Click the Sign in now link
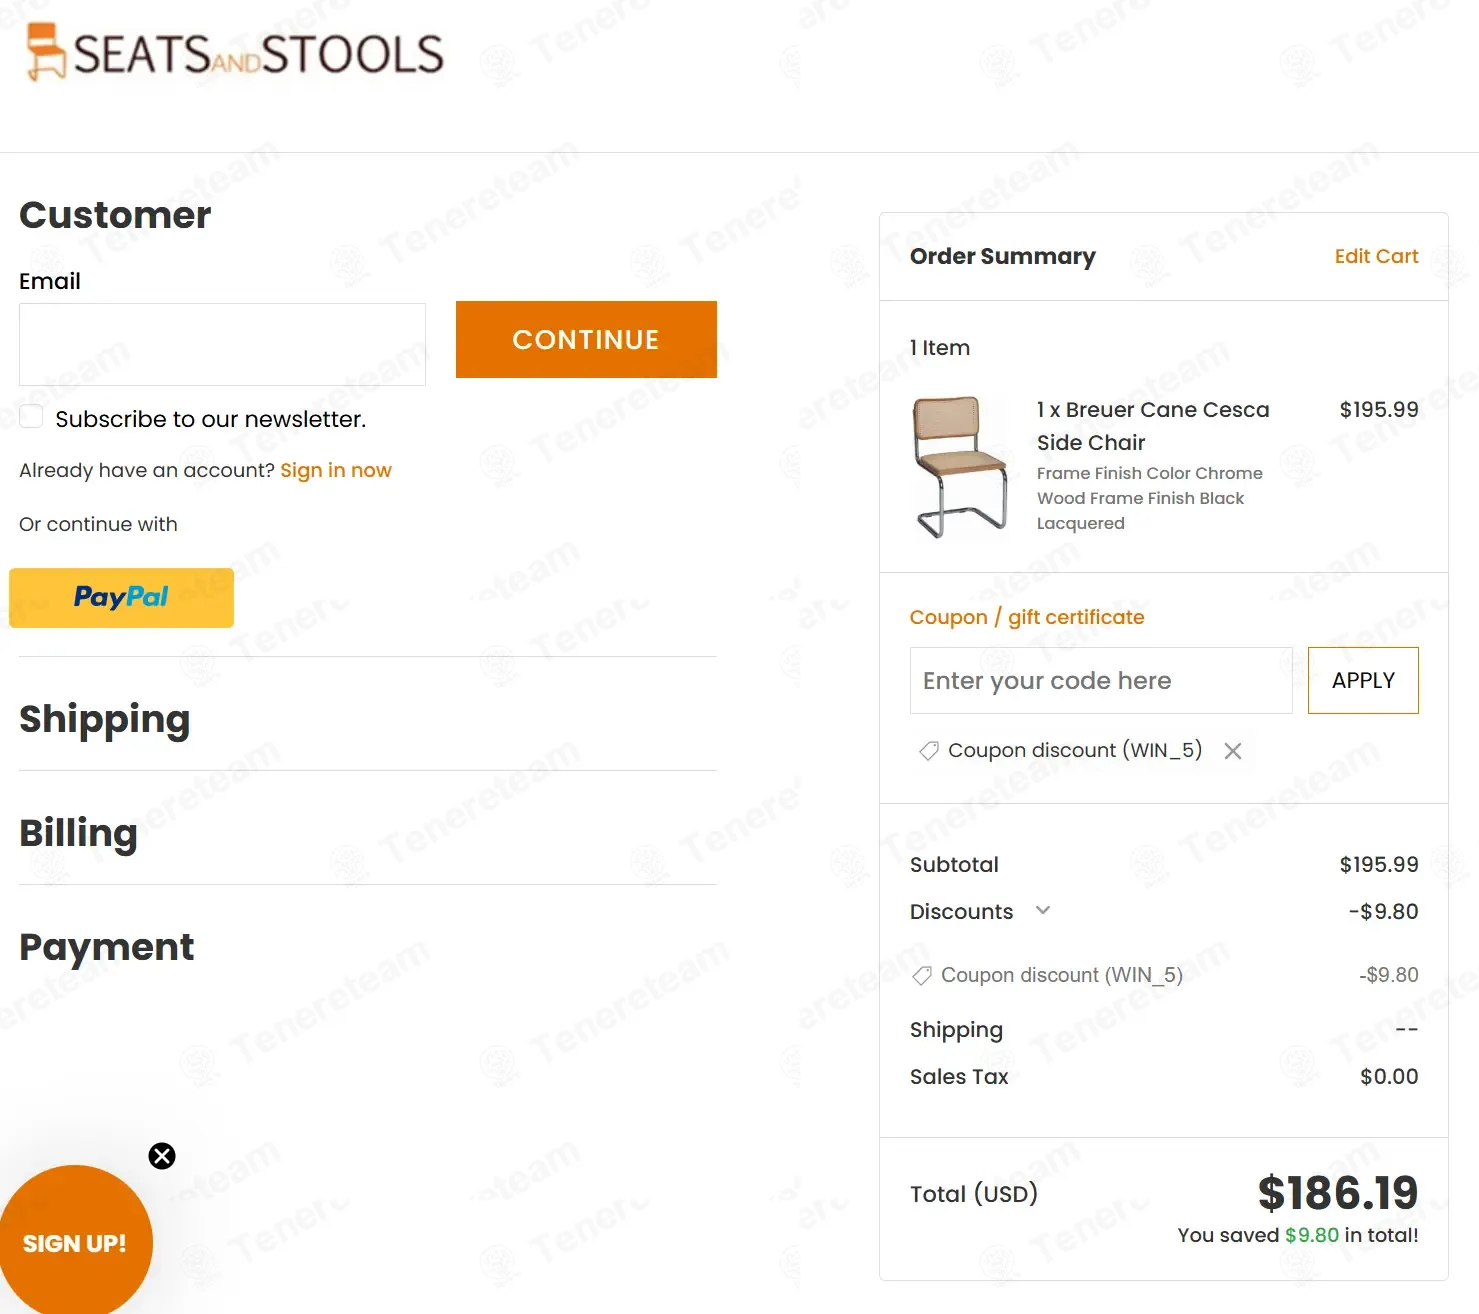Screen dimensions: 1479x1314 (336, 470)
